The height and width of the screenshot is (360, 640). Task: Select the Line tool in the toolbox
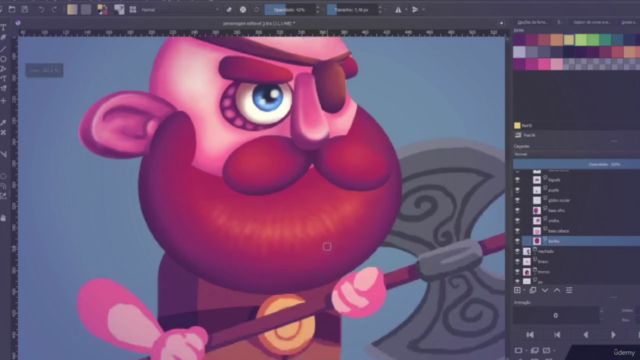[x=3, y=49]
